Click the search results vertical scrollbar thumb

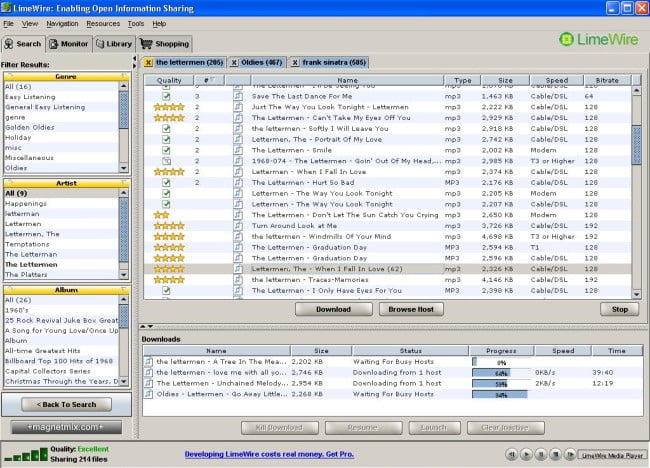tap(637, 145)
